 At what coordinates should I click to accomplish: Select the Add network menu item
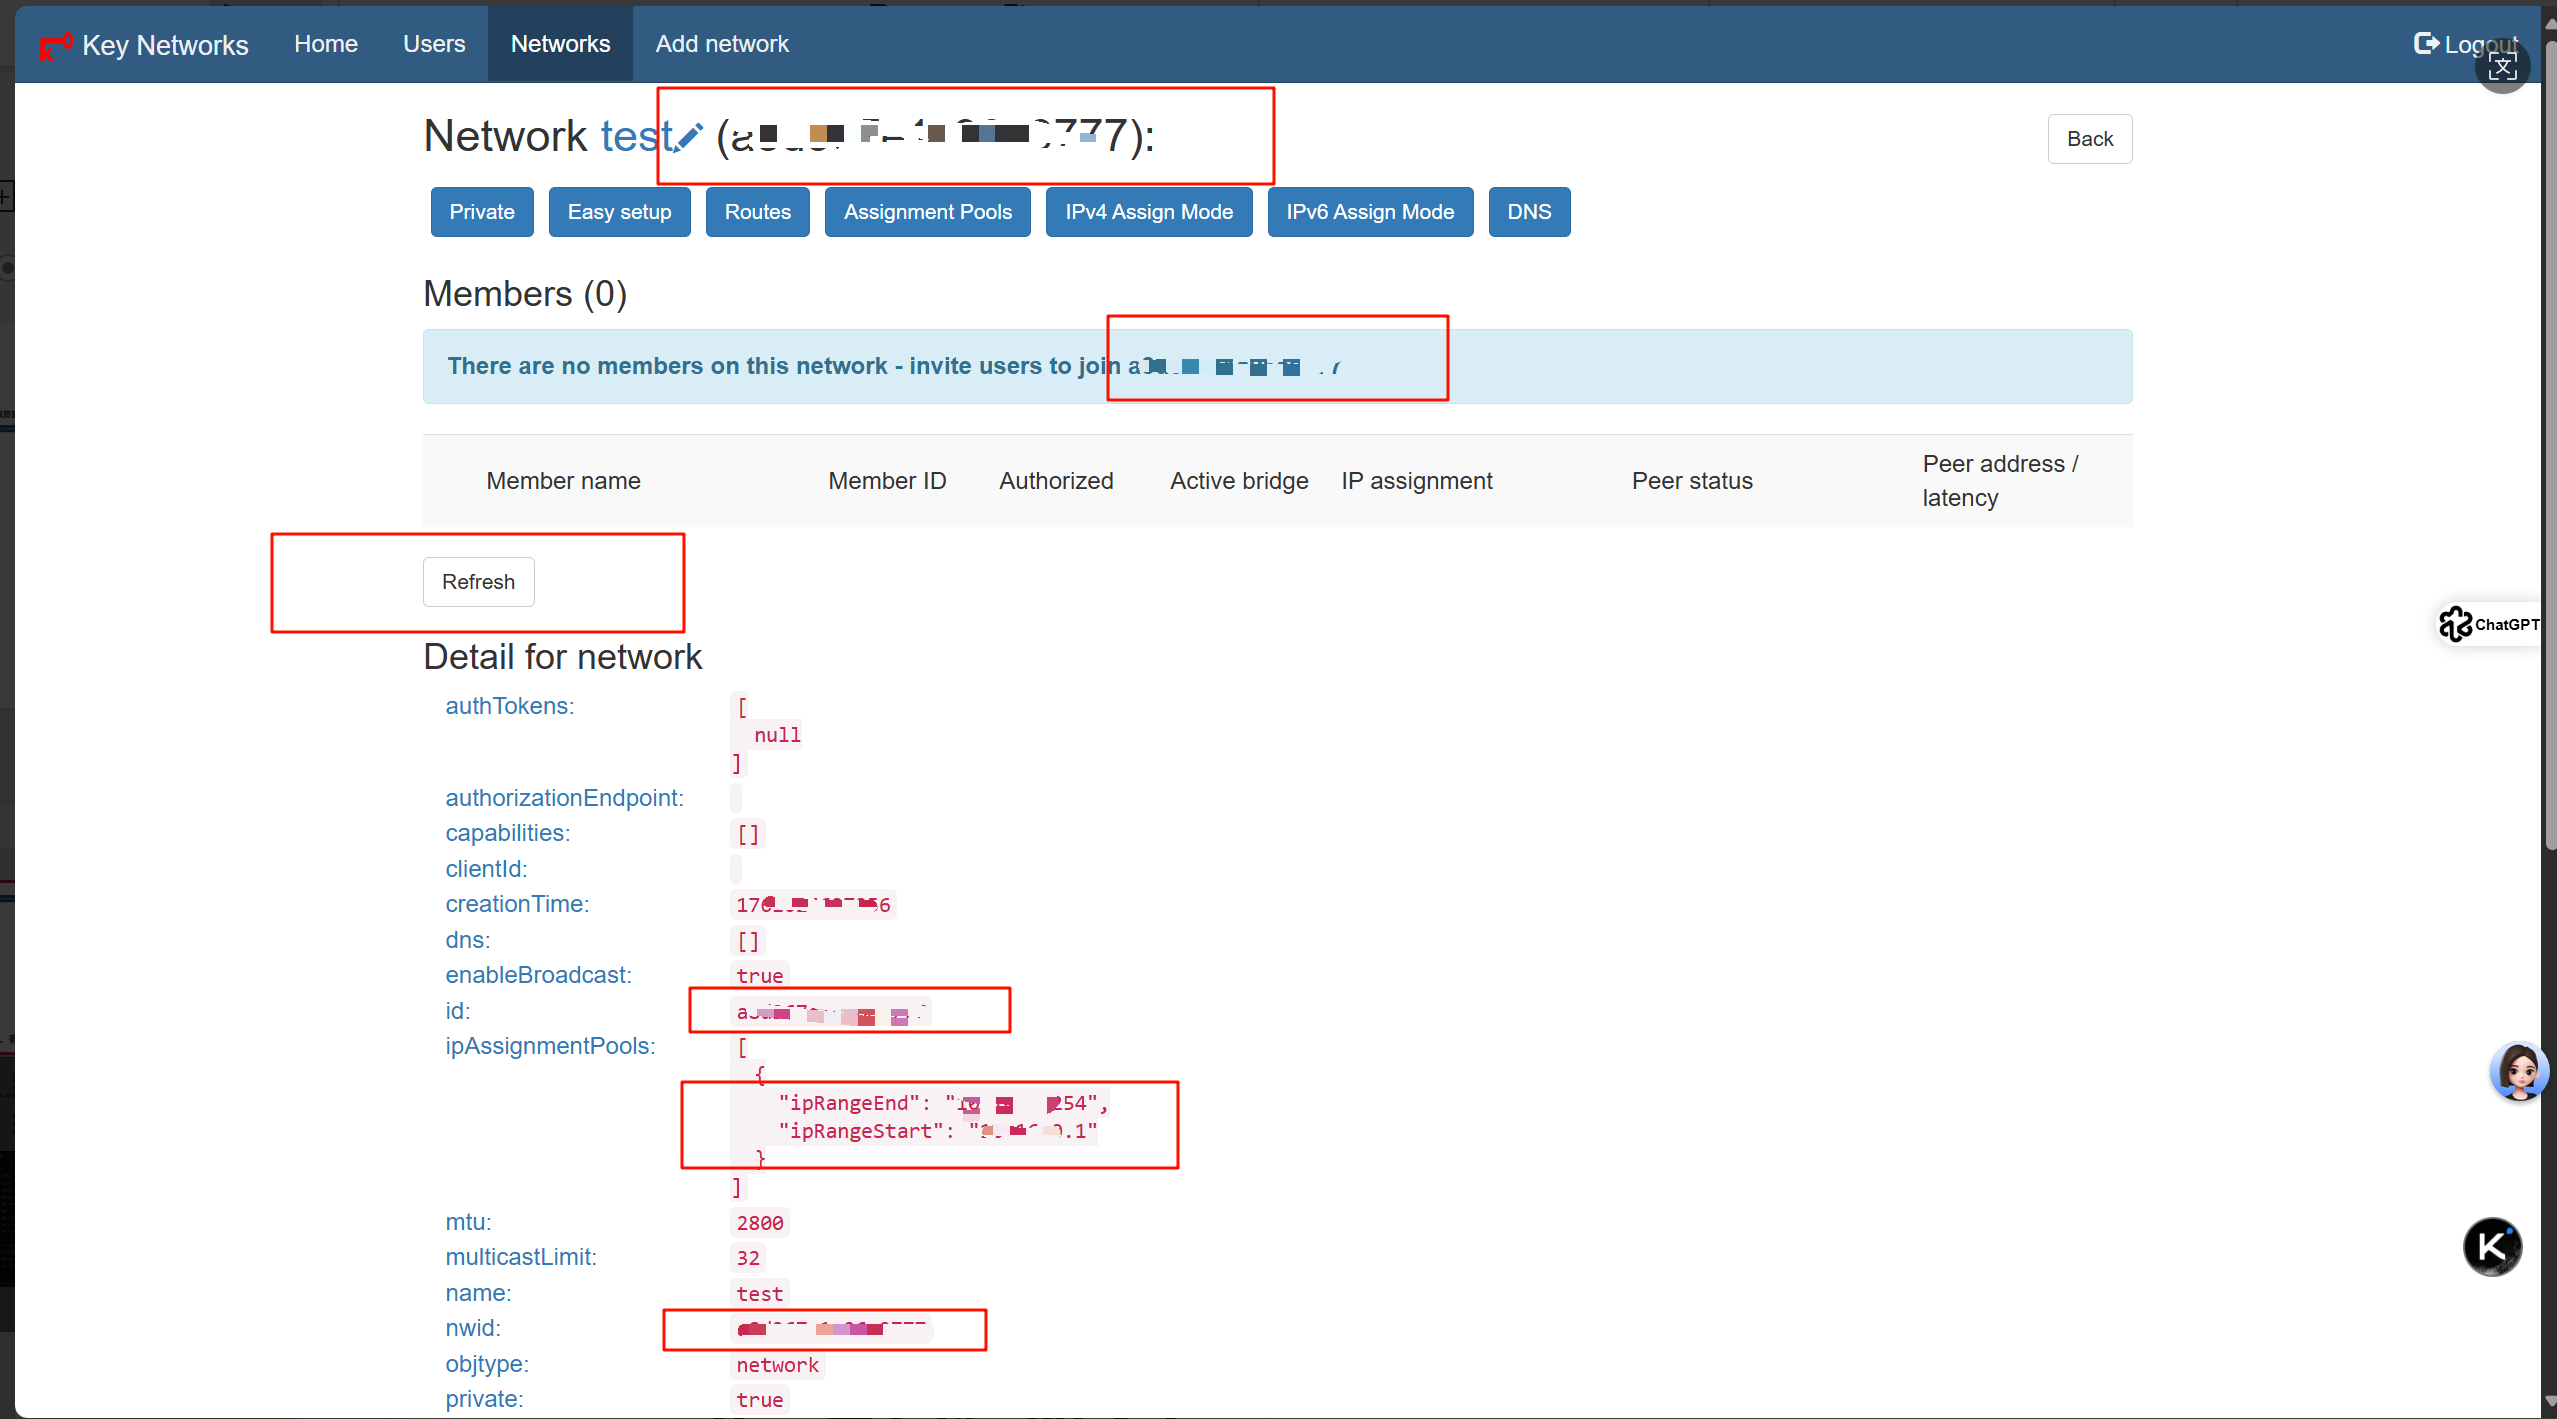[x=721, y=44]
